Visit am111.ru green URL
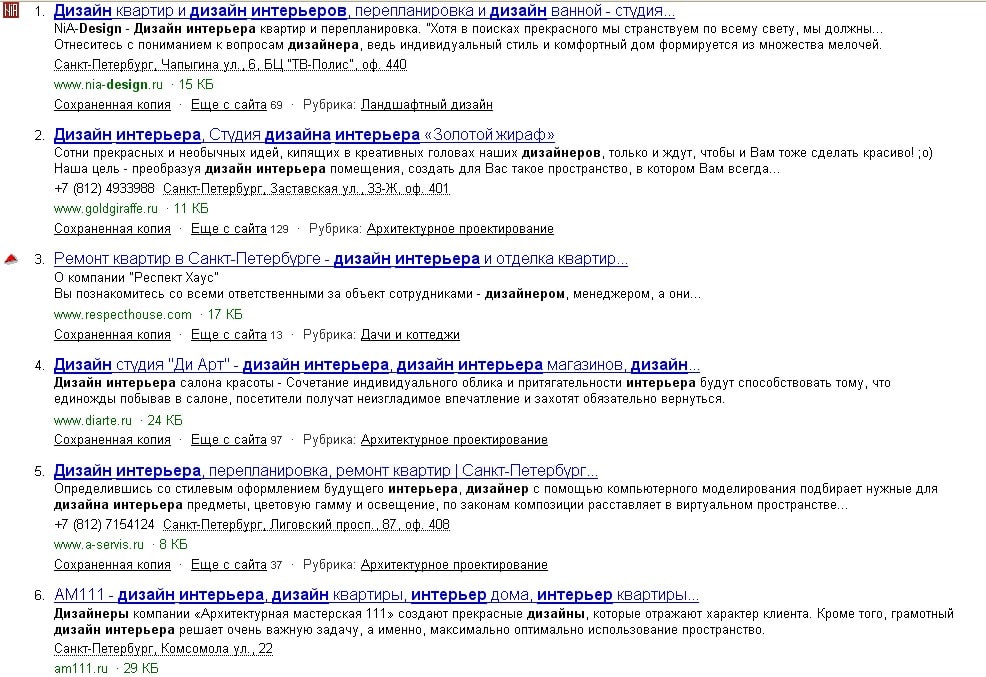 [81, 668]
